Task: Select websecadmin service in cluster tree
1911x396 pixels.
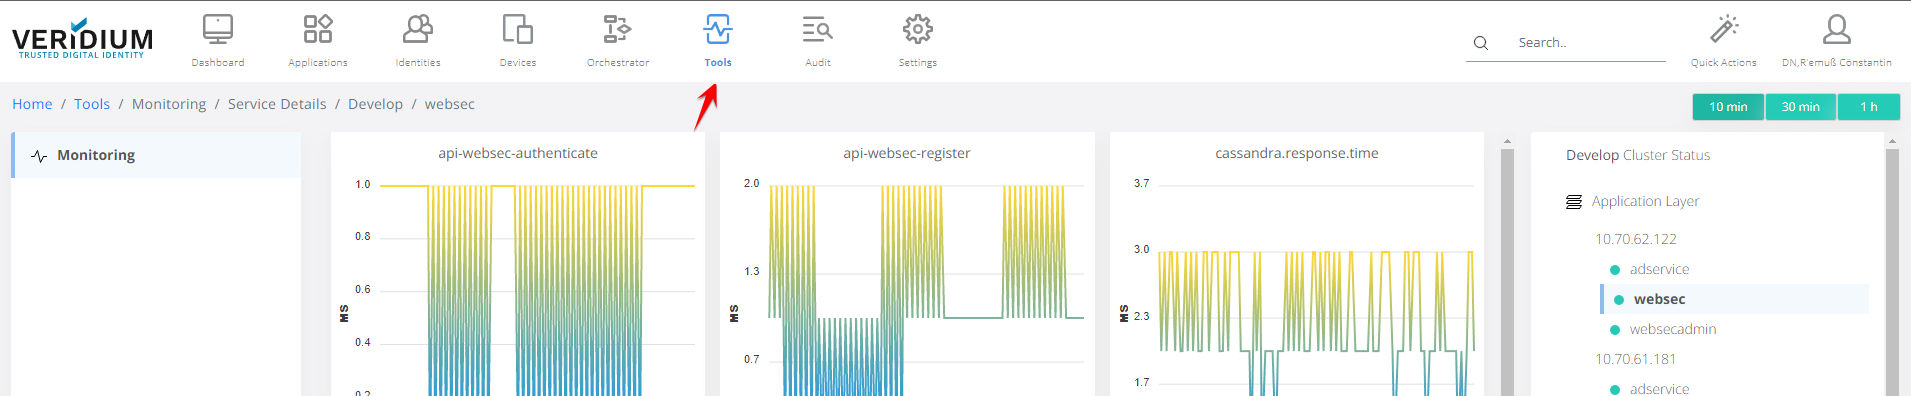Action: click(x=1673, y=329)
